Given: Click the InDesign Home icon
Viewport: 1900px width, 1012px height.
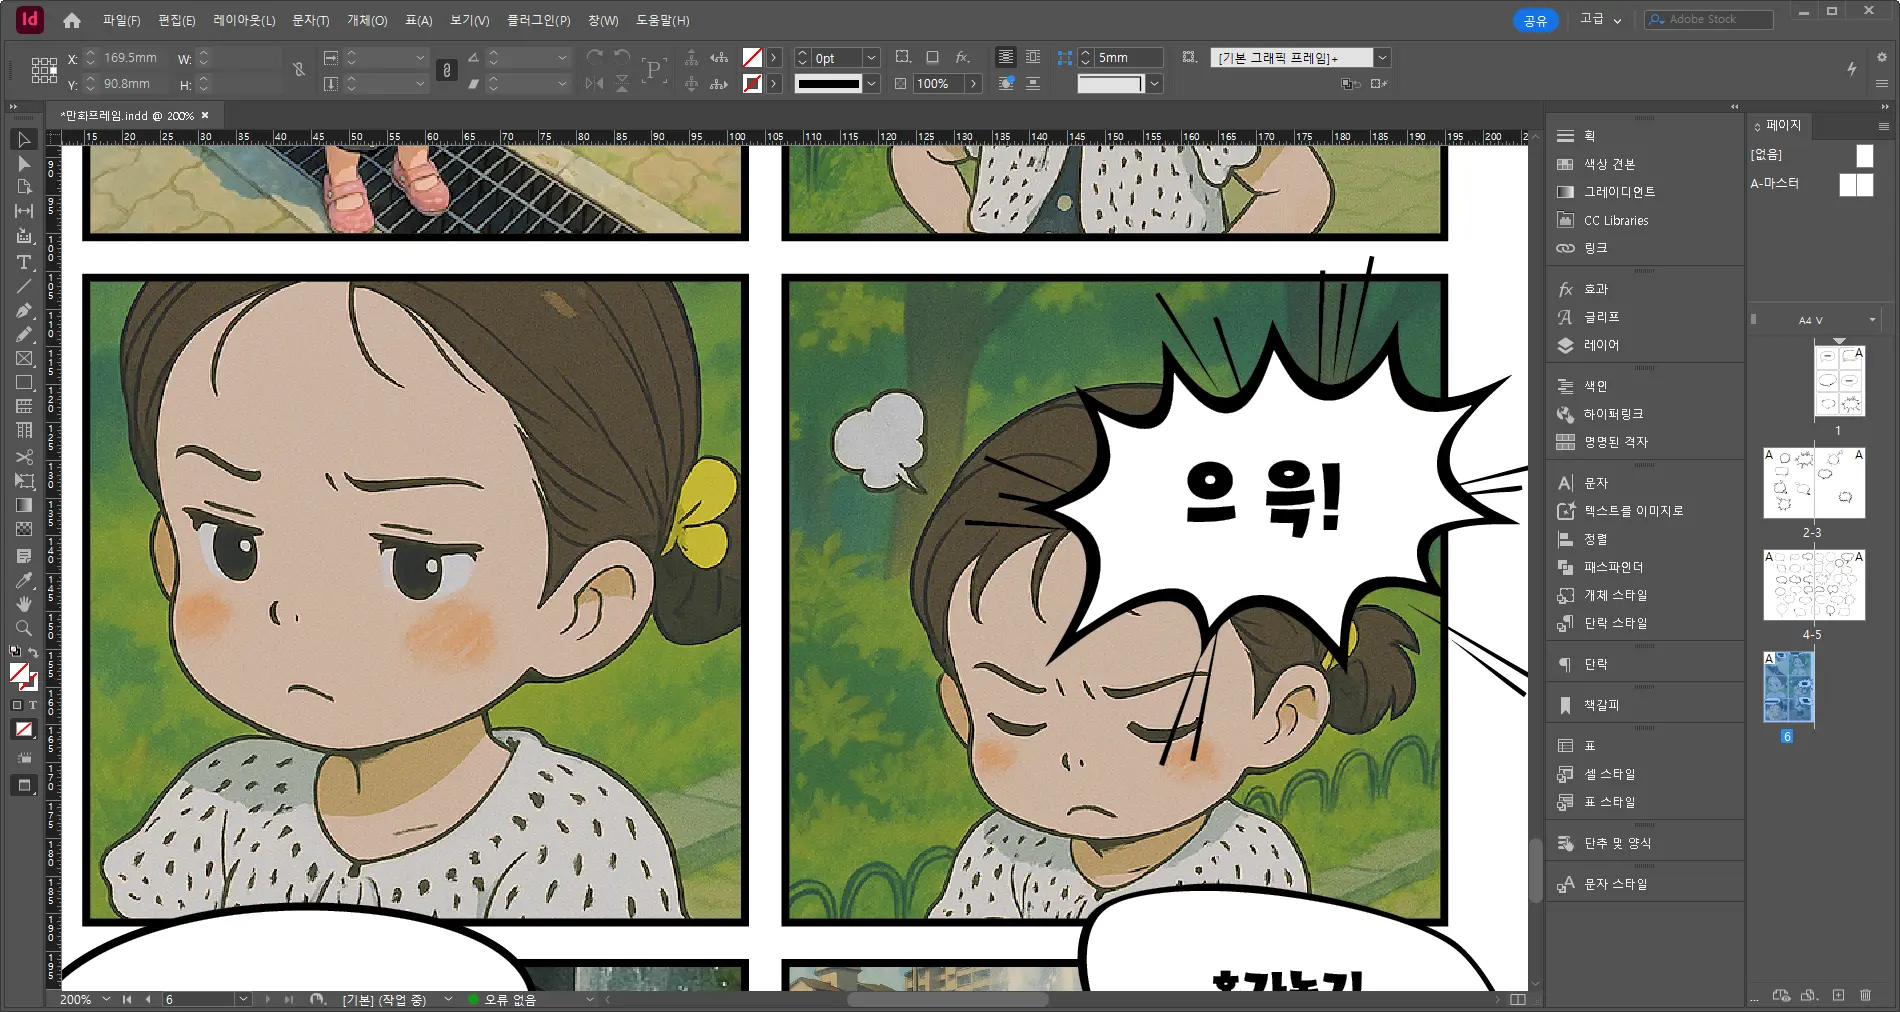Looking at the screenshot, I should pos(71,20).
